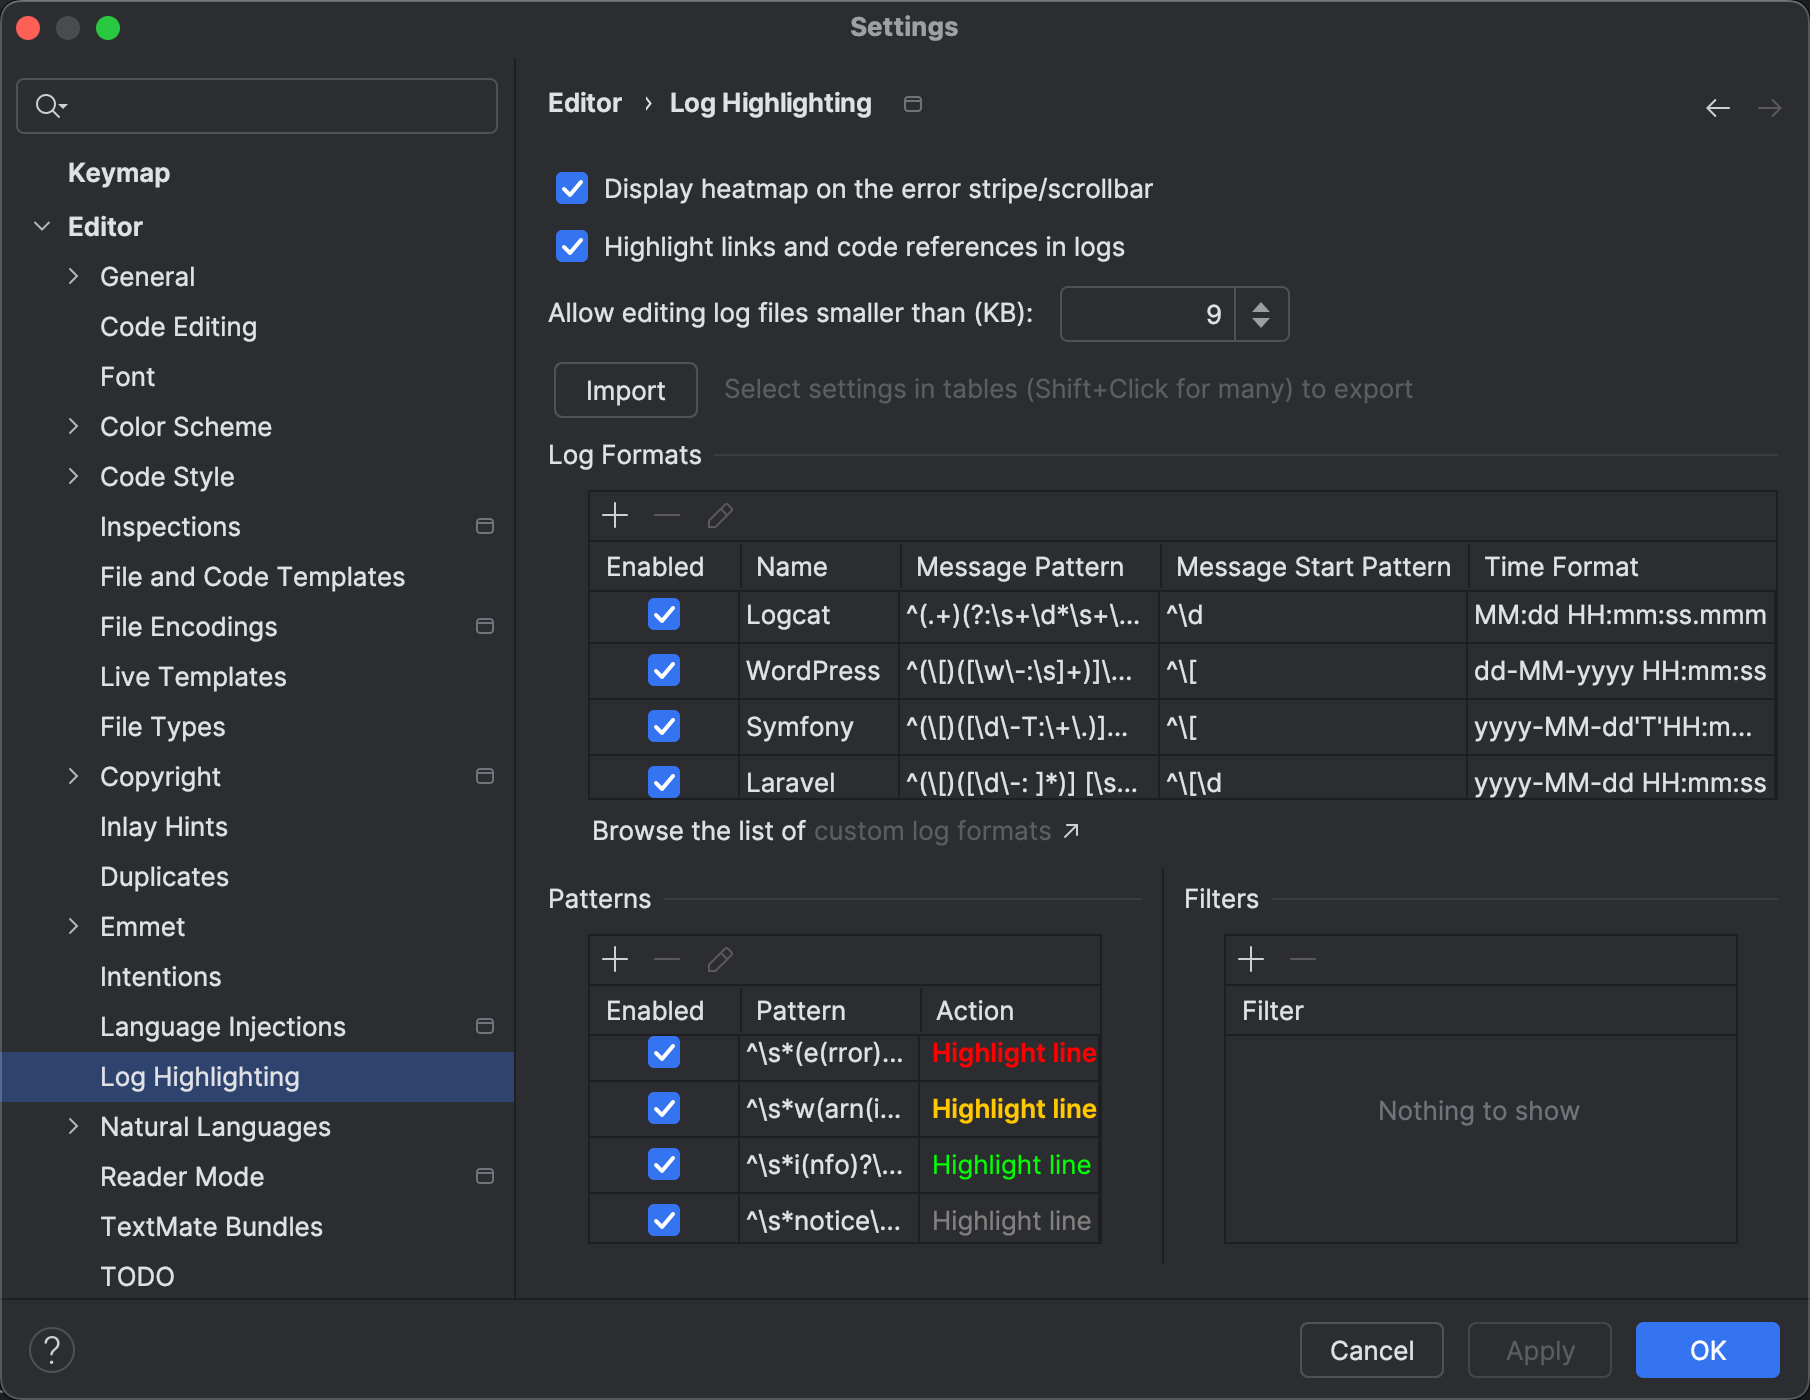The height and width of the screenshot is (1400, 1810).
Task: Remove filter using minus icon in Filters
Action: click(x=1303, y=960)
